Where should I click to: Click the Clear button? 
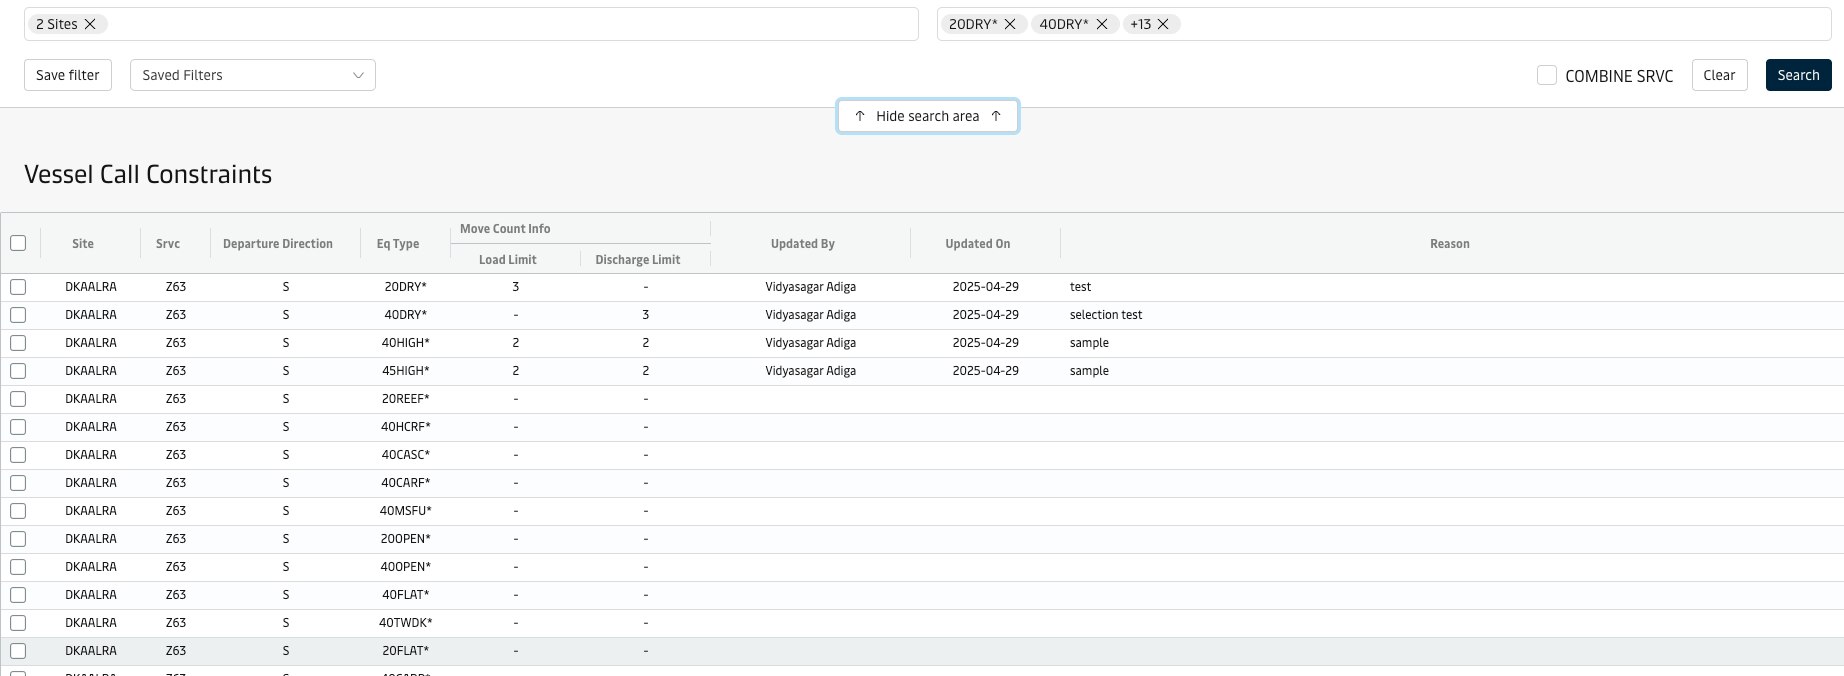(x=1719, y=75)
